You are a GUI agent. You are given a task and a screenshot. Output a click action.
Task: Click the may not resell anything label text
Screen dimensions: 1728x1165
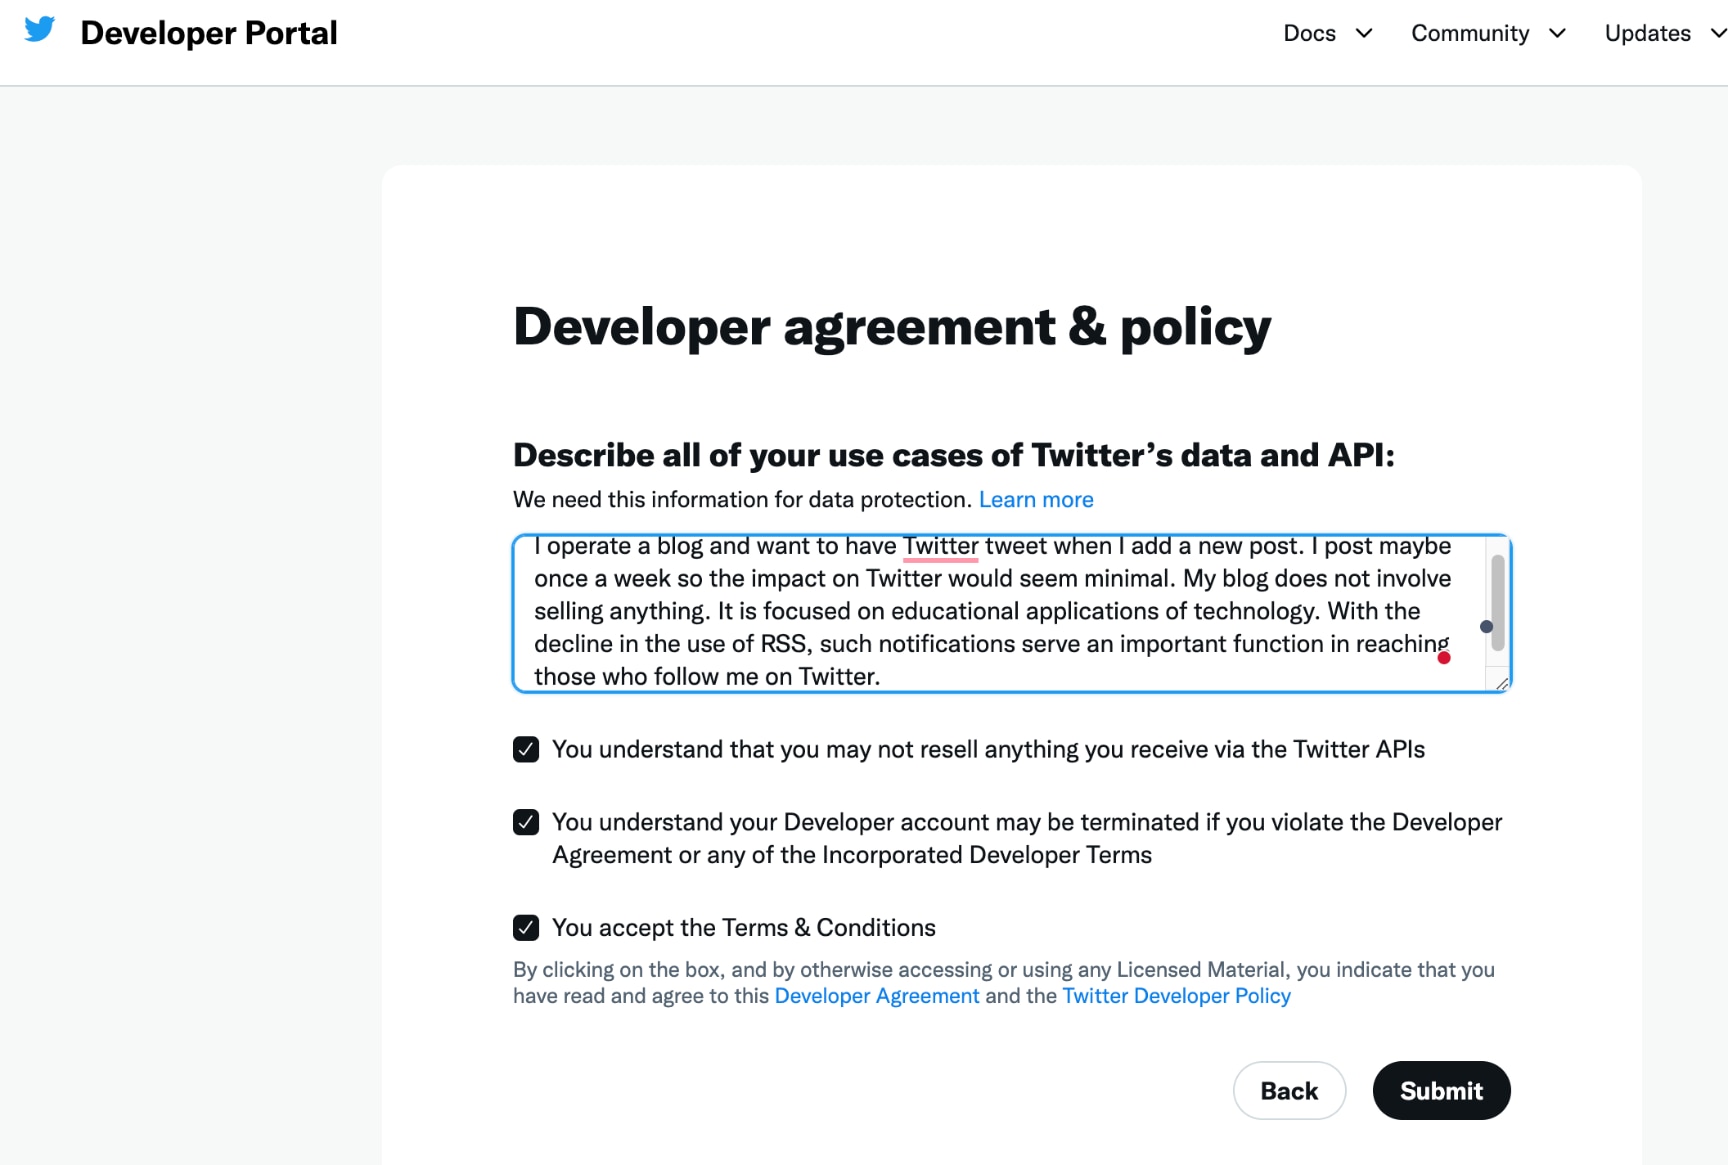[x=988, y=749]
